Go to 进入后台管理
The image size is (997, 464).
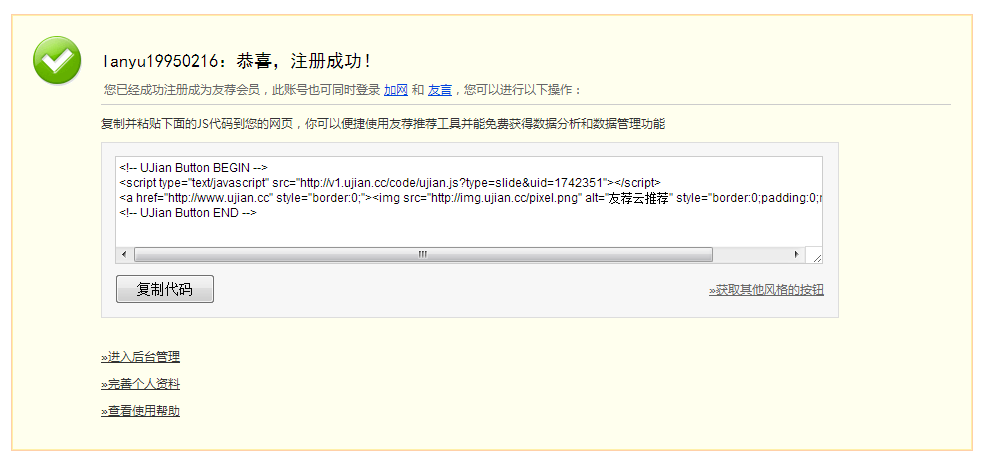click(141, 357)
